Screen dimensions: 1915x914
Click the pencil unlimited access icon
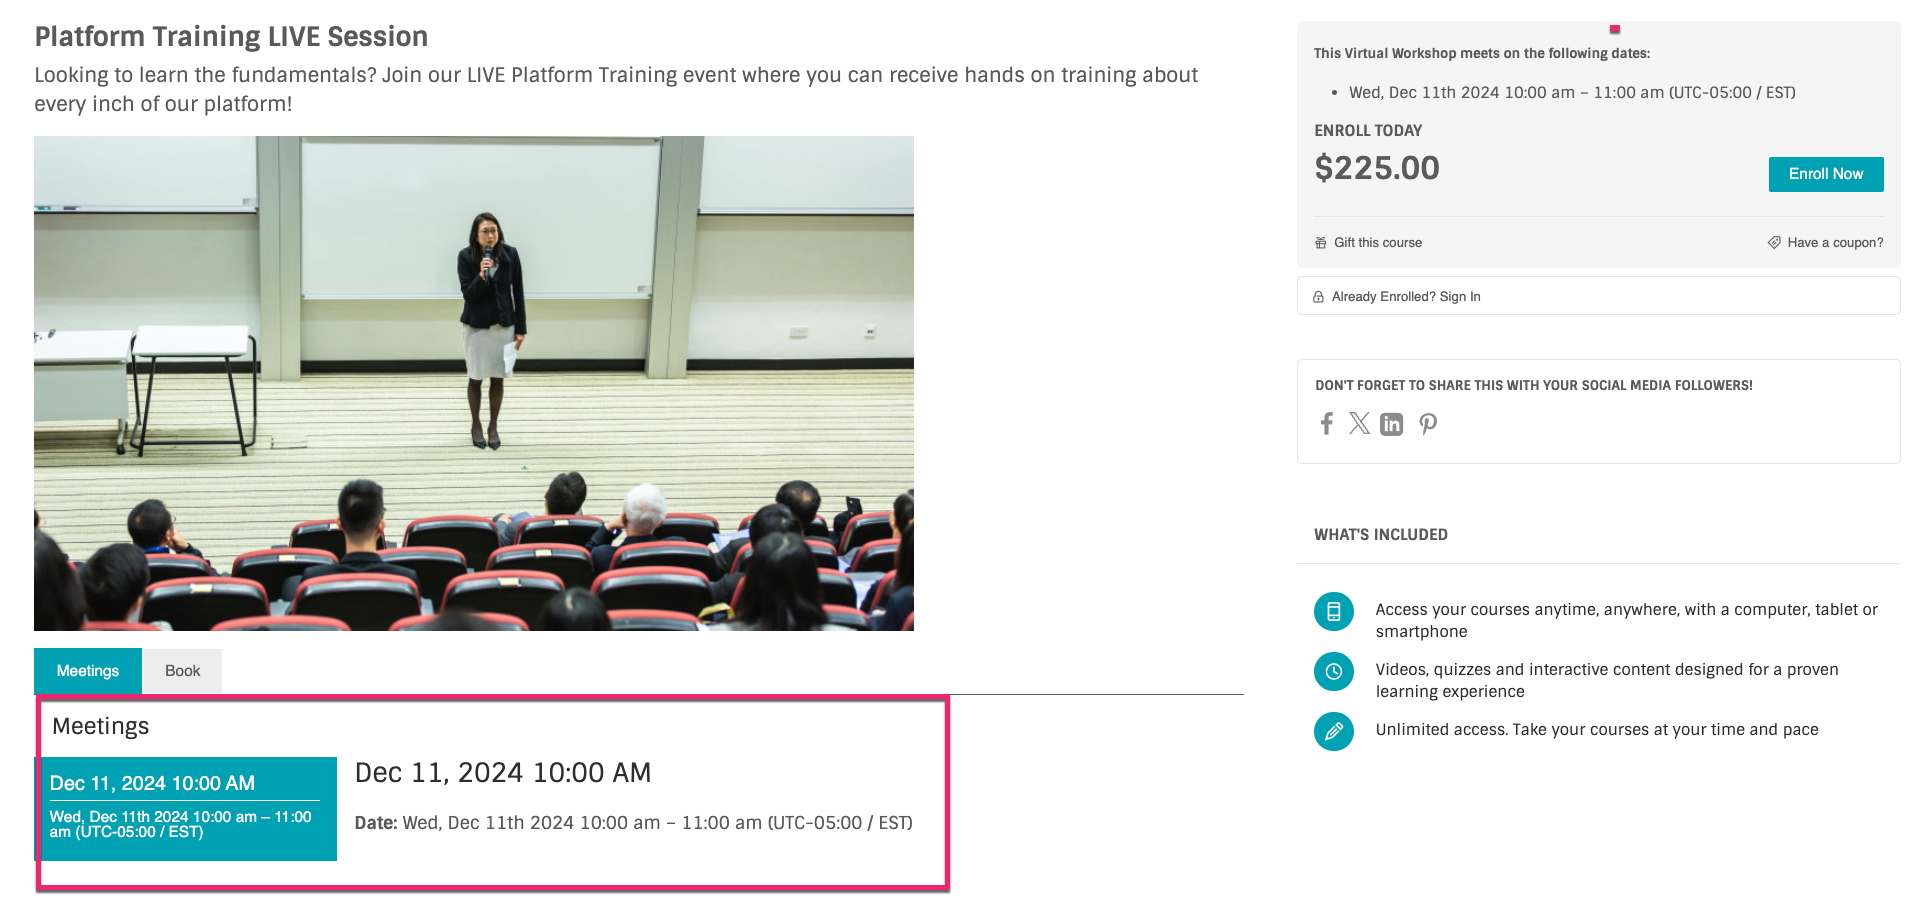coord(1334,732)
